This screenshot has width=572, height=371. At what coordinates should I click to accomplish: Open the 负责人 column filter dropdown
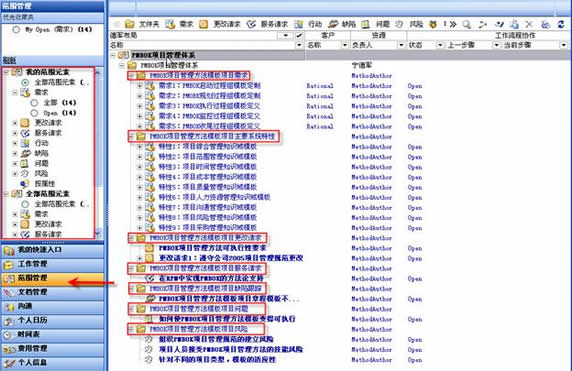401,45
